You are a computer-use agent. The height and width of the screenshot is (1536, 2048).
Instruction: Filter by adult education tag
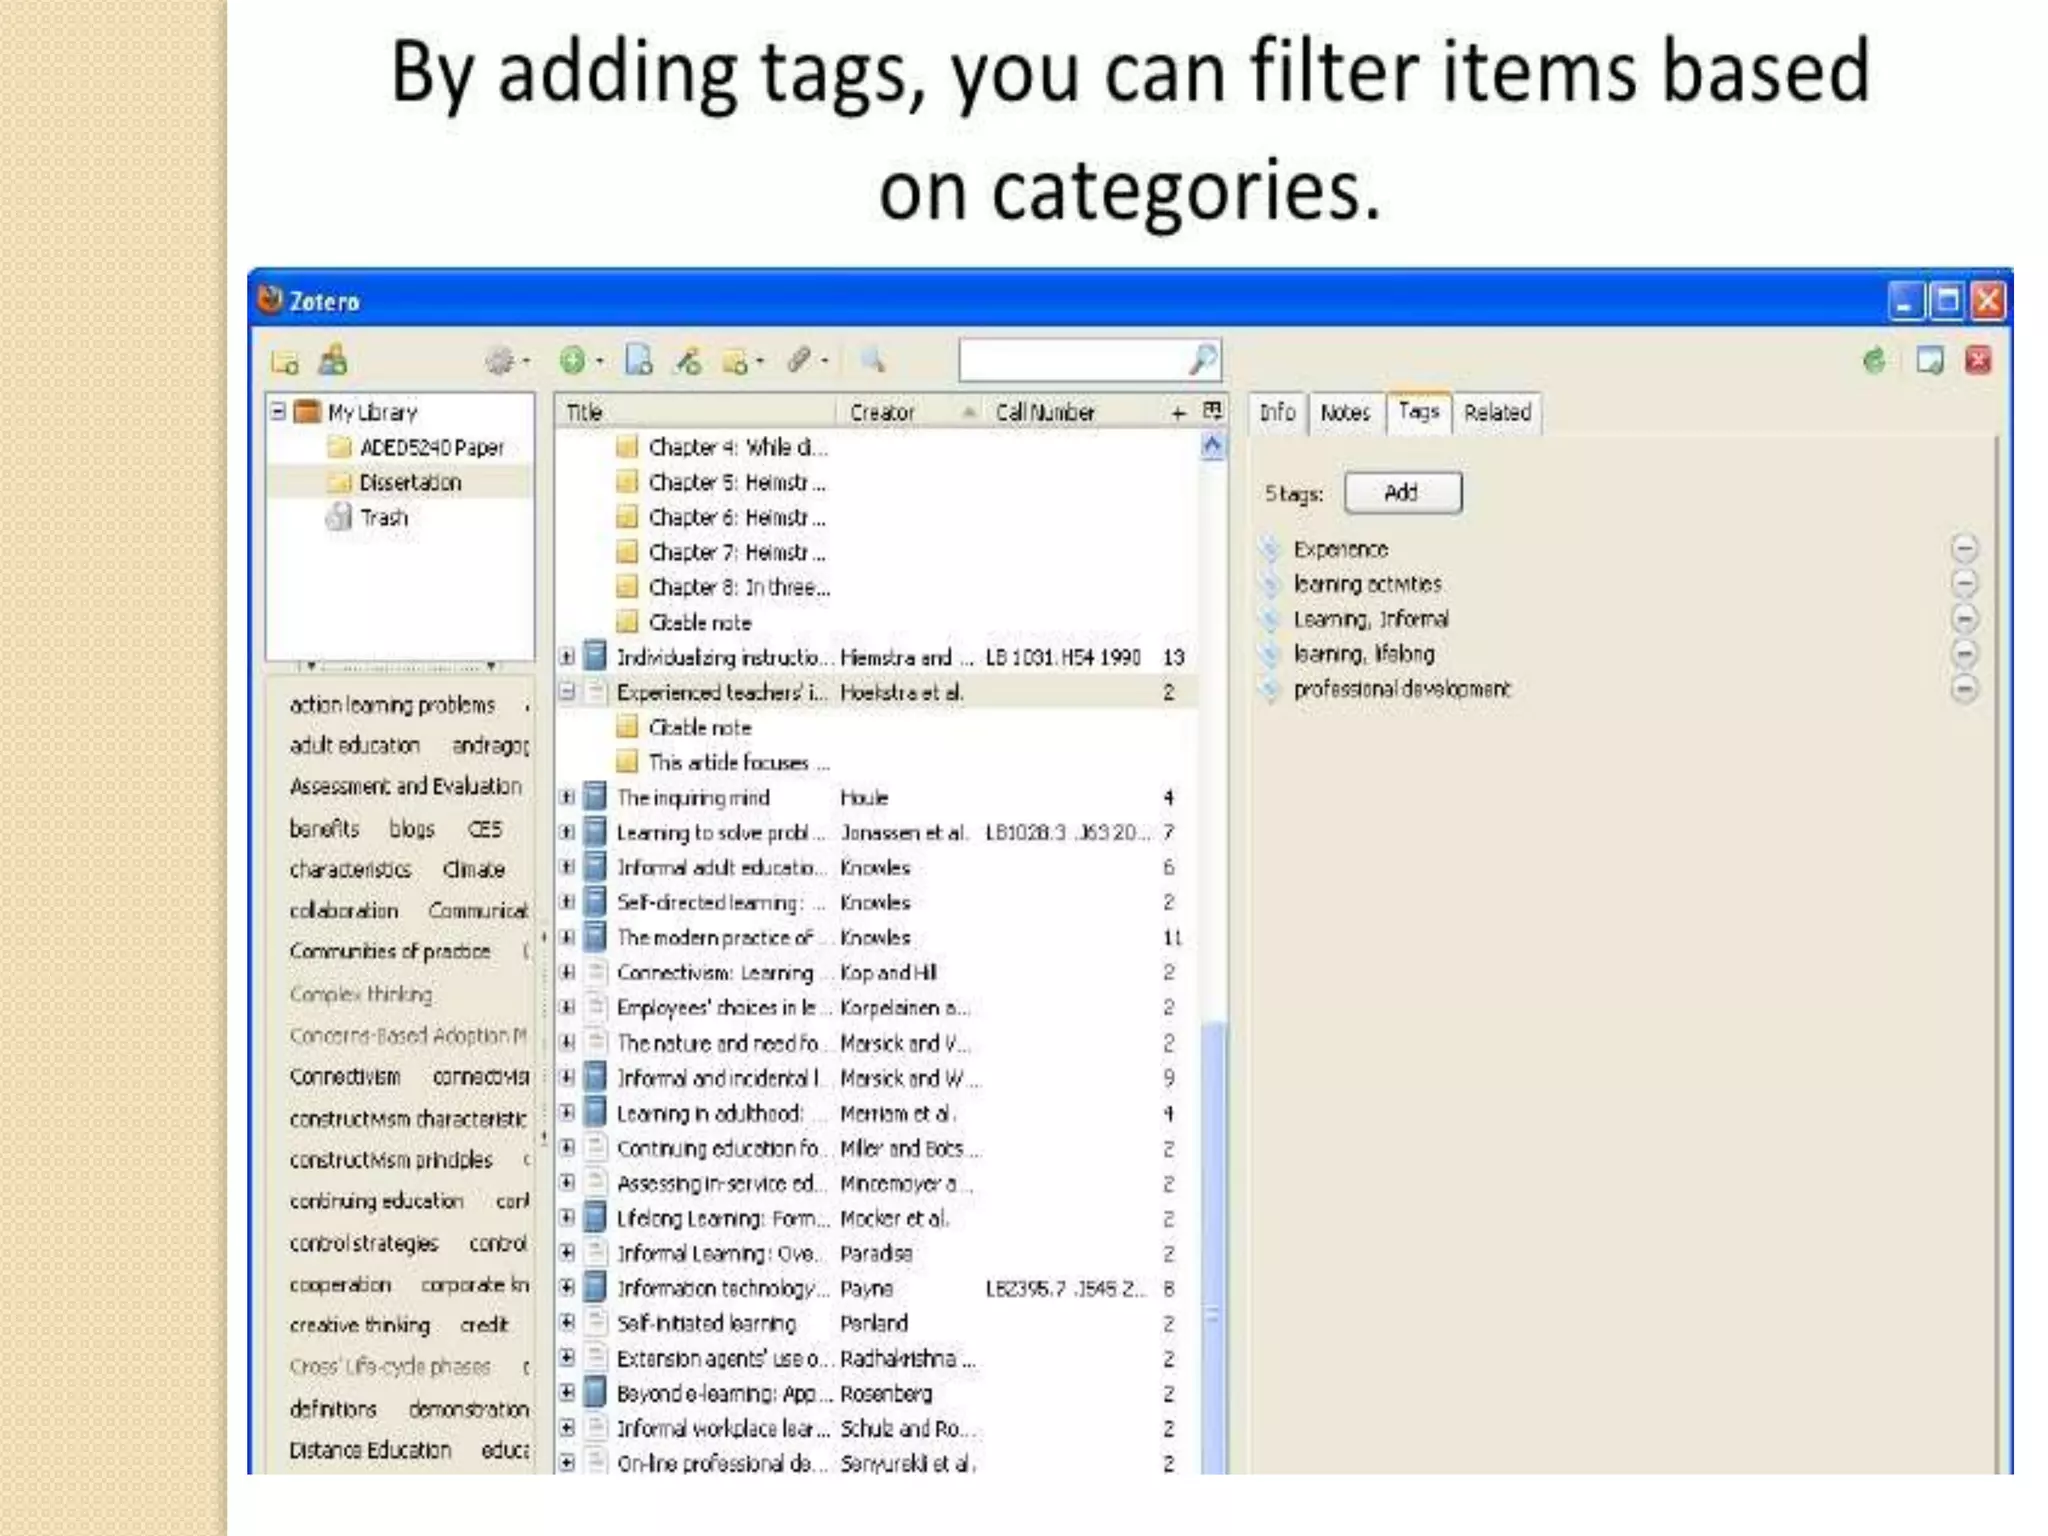click(x=354, y=746)
